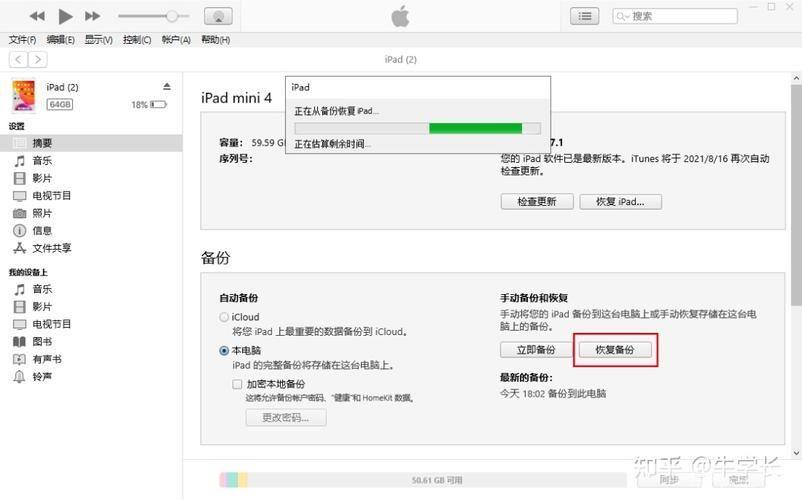This screenshot has width=802, height=500.
Task: Open the 控制(C) menu
Action: pyautogui.click(x=137, y=40)
